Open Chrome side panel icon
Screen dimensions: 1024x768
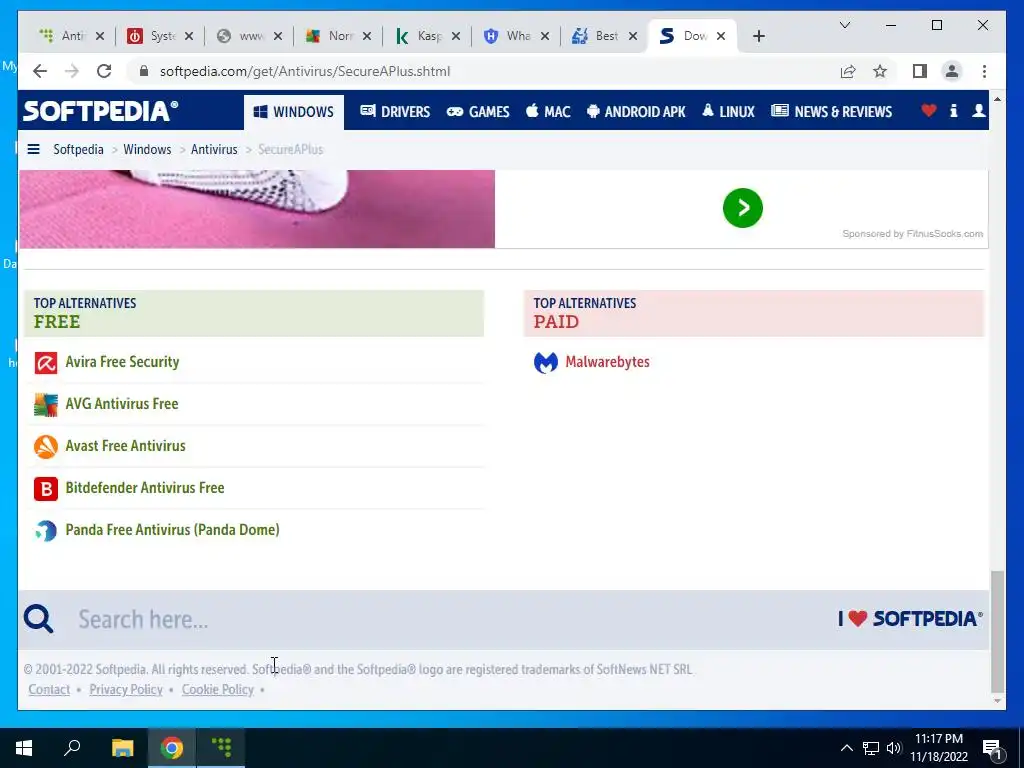click(920, 71)
